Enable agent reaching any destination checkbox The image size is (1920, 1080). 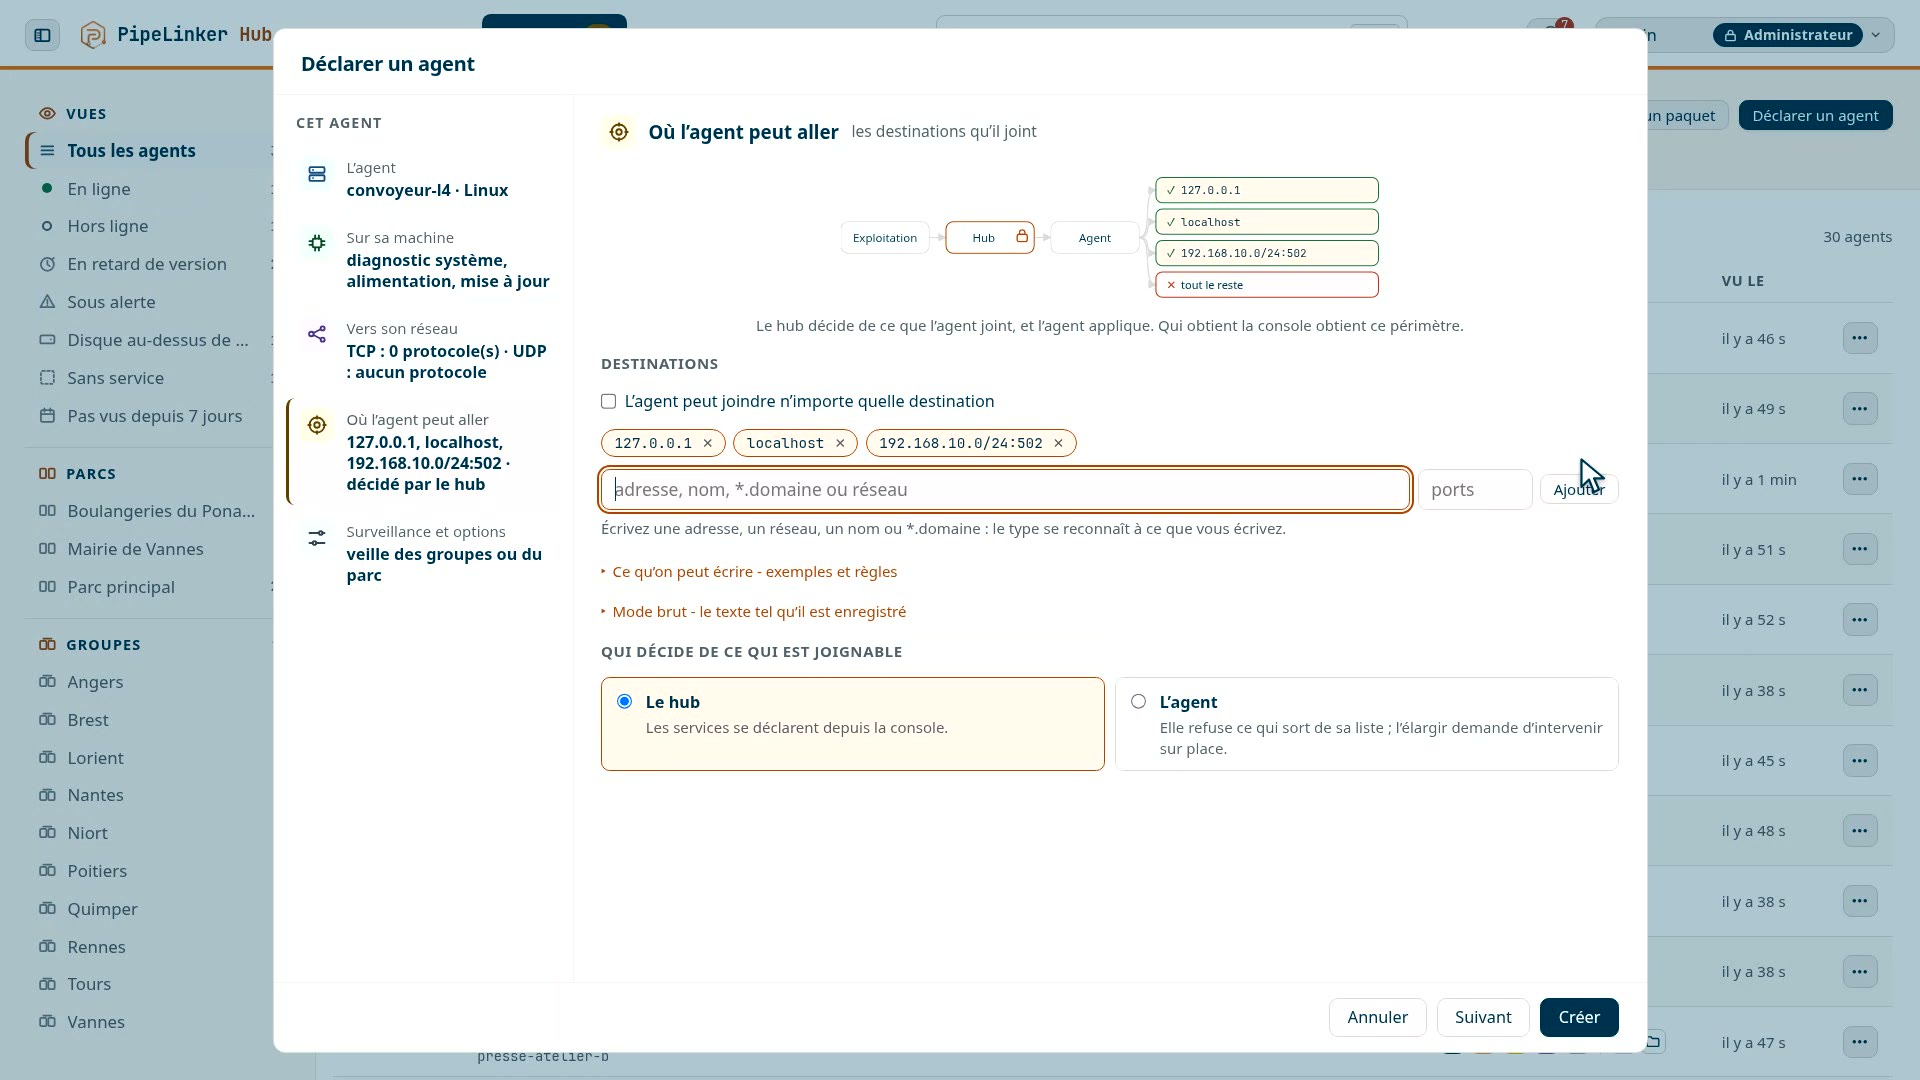(x=608, y=401)
